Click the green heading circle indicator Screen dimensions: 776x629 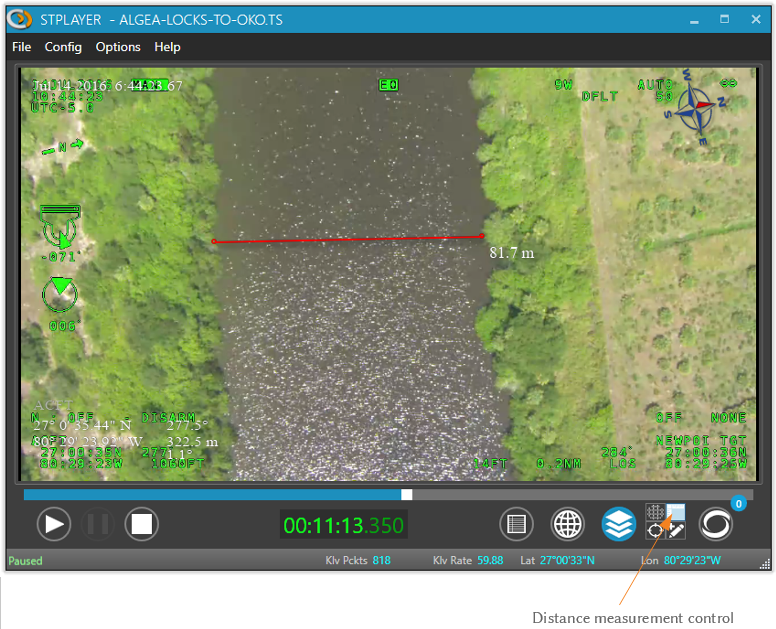pos(60,294)
